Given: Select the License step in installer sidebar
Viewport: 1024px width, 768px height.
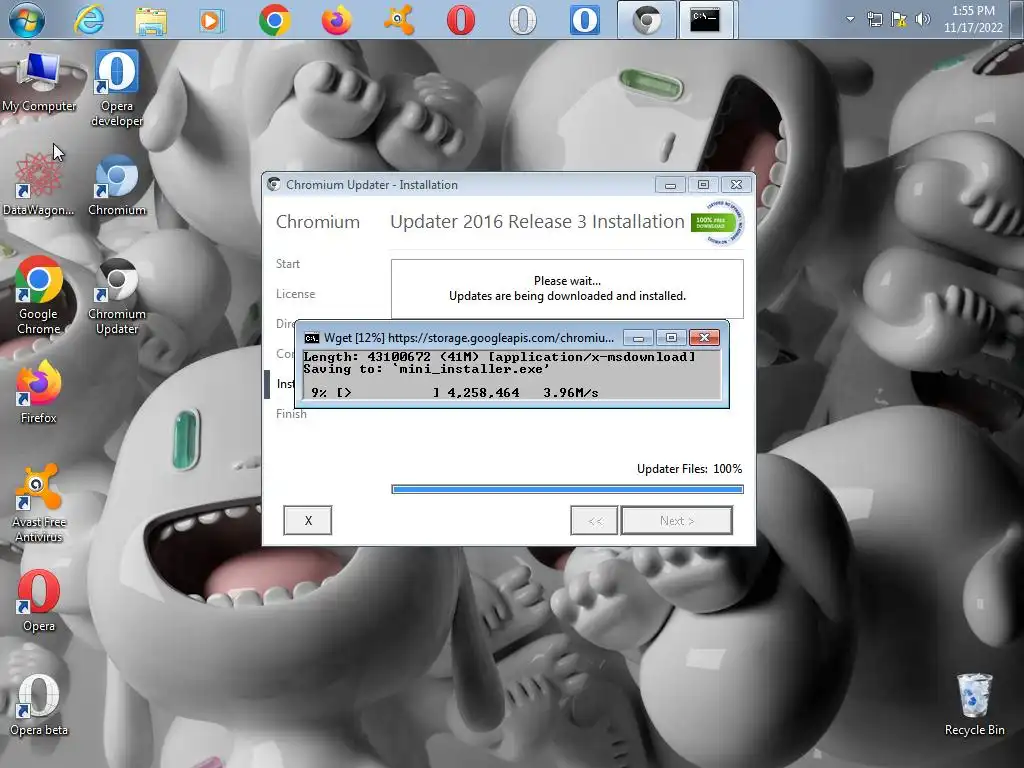Looking at the screenshot, I should pos(295,294).
